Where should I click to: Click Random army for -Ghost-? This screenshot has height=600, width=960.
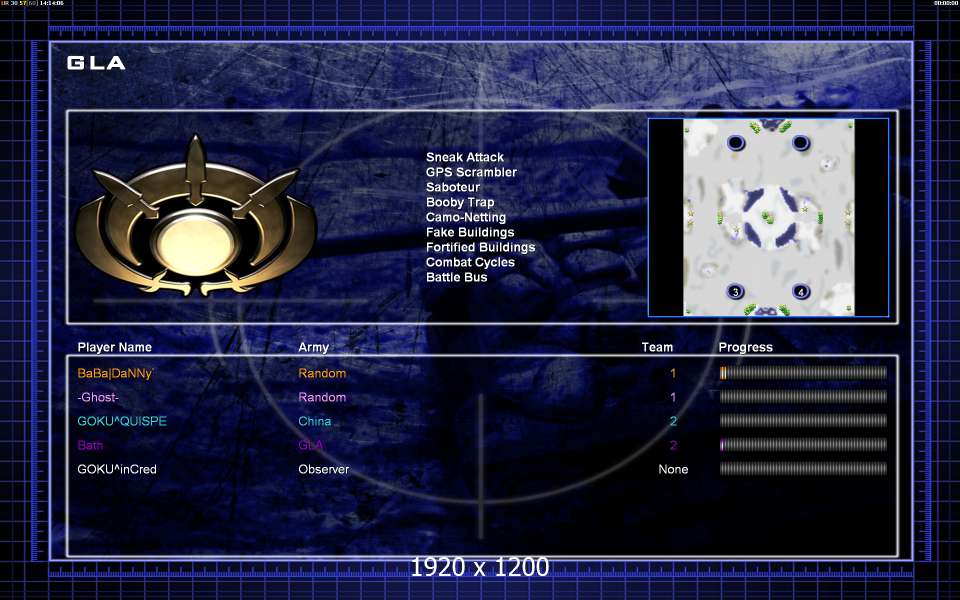click(x=322, y=397)
